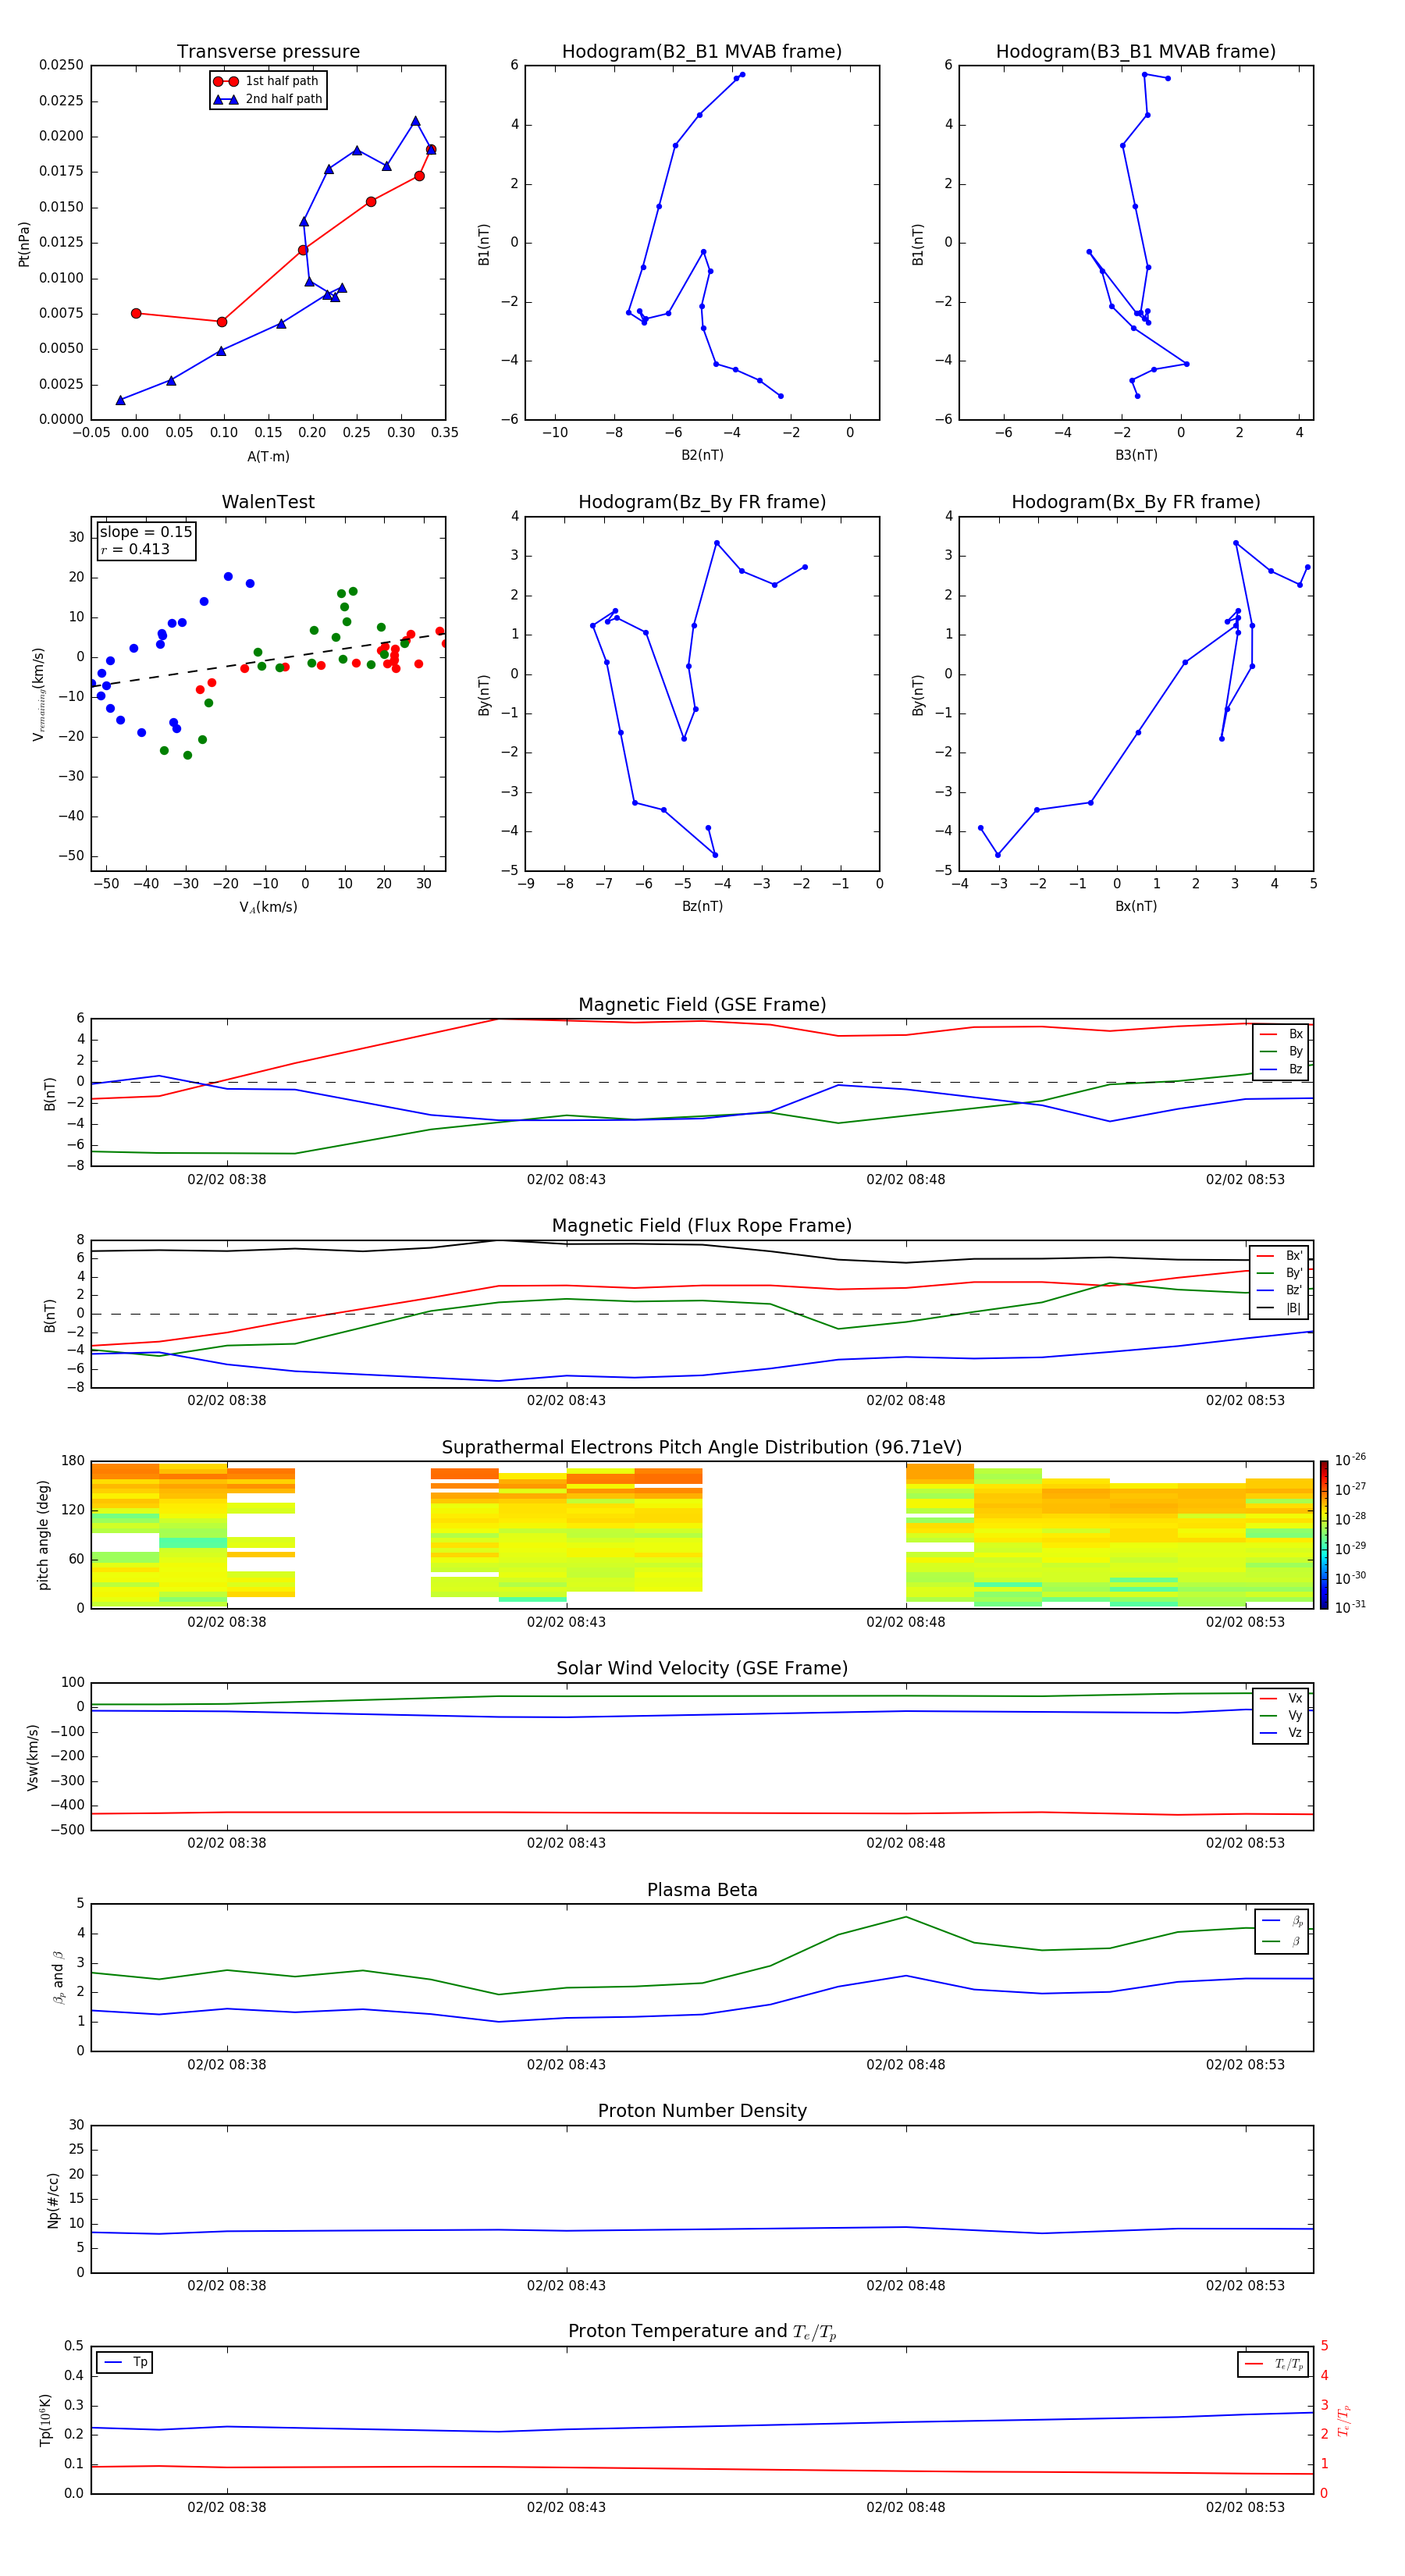Click the "Tp(10^6K)" left axis label
The image size is (1405, 2576).
point(45,2420)
